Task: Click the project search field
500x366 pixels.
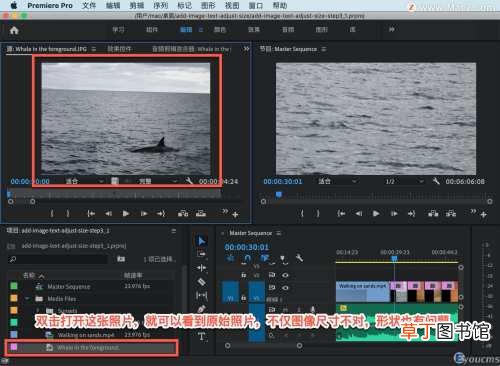Action: tap(58, 259)
